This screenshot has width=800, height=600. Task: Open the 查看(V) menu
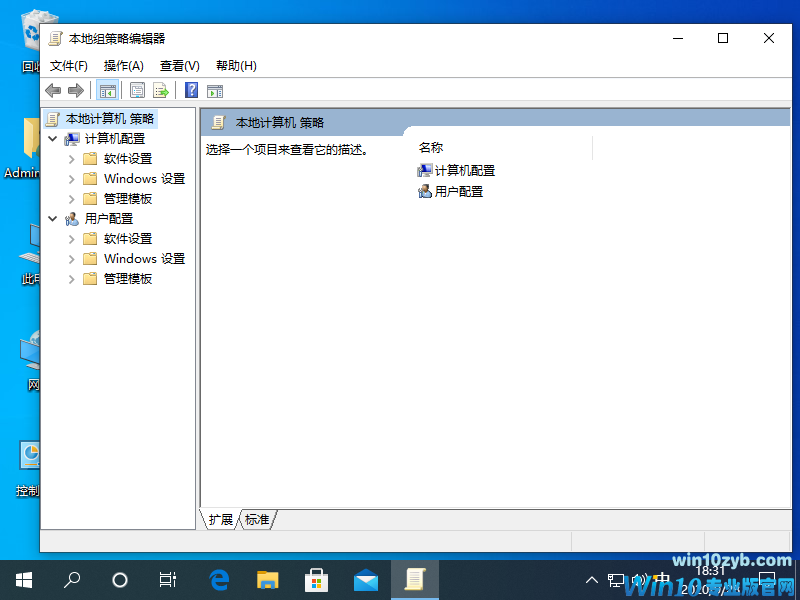(x=179, y=65)
